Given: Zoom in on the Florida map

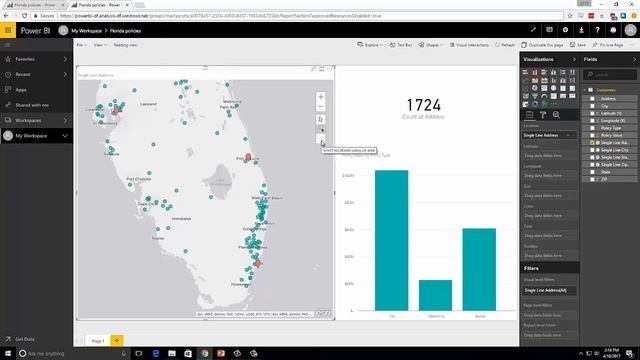Looking at the screenshot, I should (320, 97).
